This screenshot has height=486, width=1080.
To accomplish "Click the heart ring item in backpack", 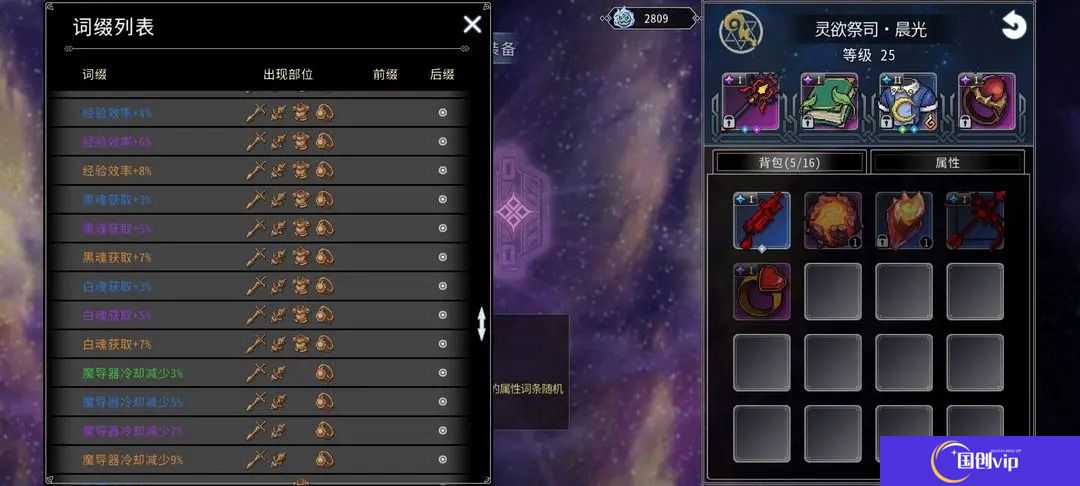I will tap(762, 291).
